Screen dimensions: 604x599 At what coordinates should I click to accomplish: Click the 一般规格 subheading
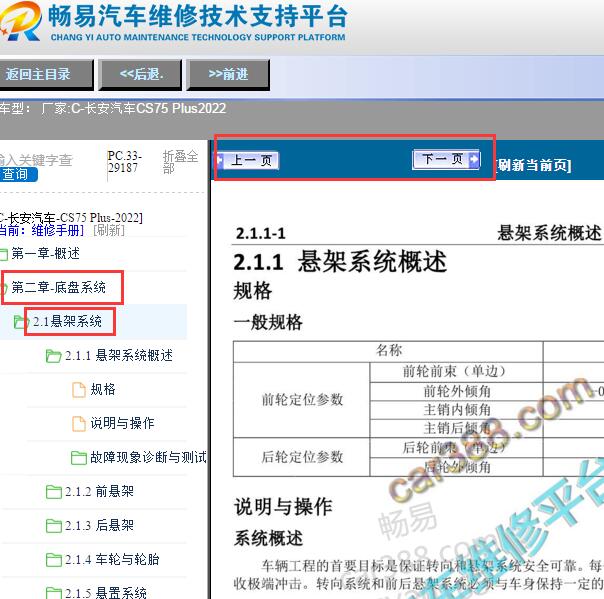[268, 322]
